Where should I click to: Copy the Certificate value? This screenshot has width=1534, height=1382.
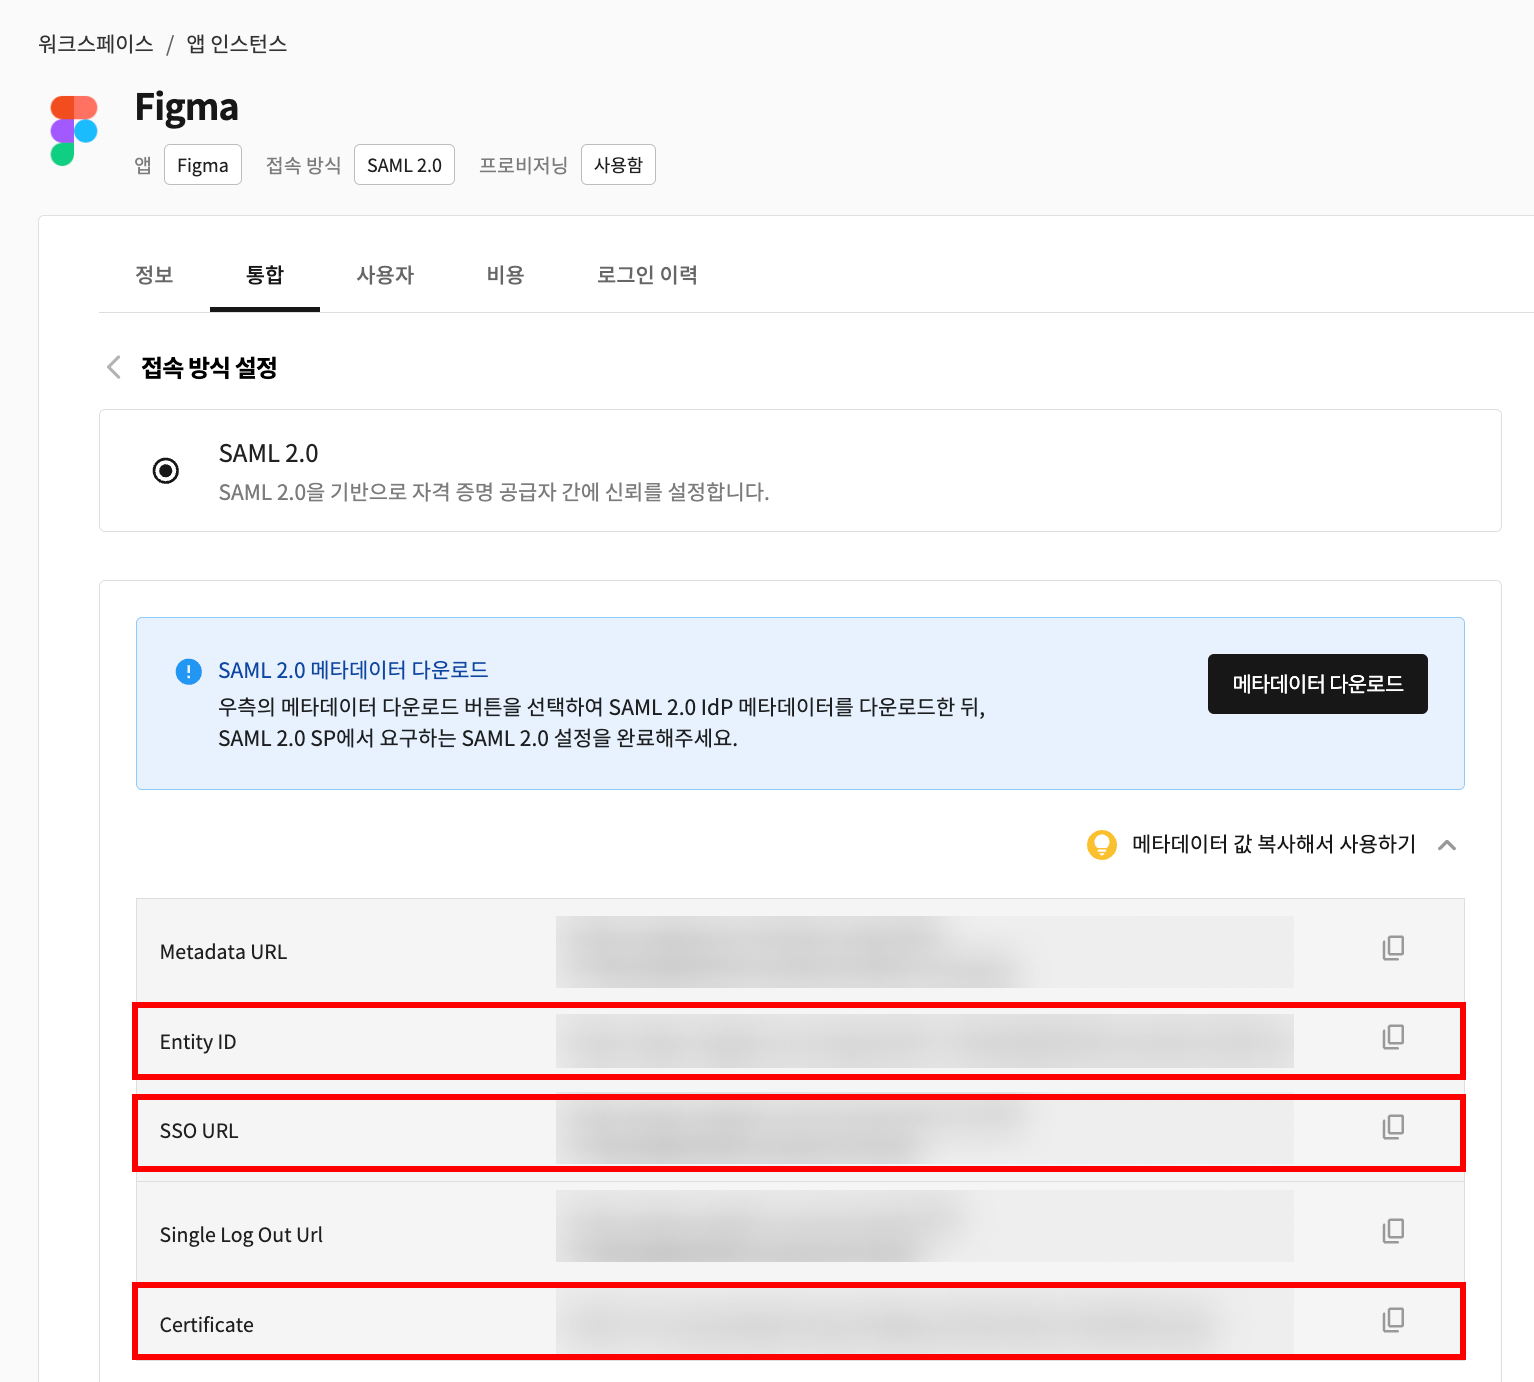[1393, 1320]
